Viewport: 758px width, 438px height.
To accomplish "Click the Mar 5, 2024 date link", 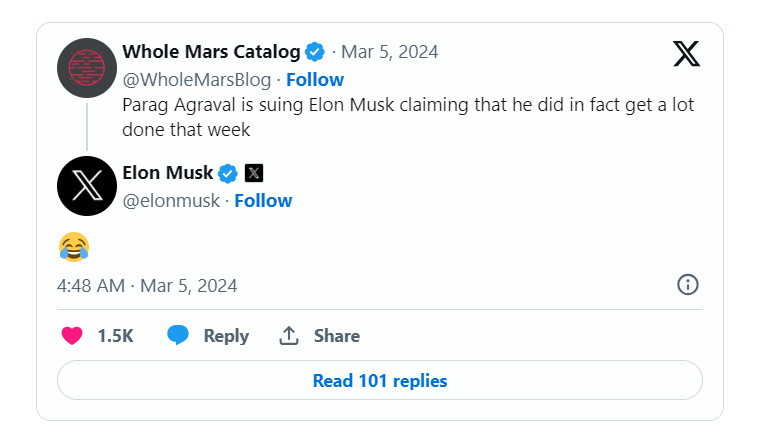I will coord(391,52).
